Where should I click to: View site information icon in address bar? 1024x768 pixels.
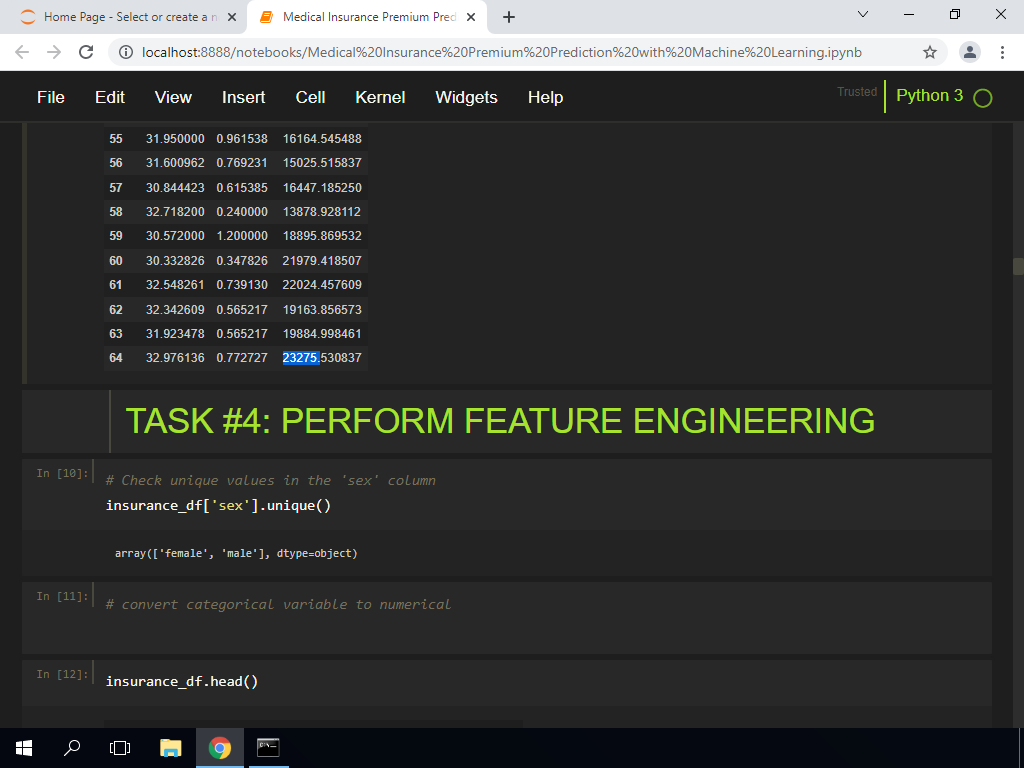click(126, 52)
